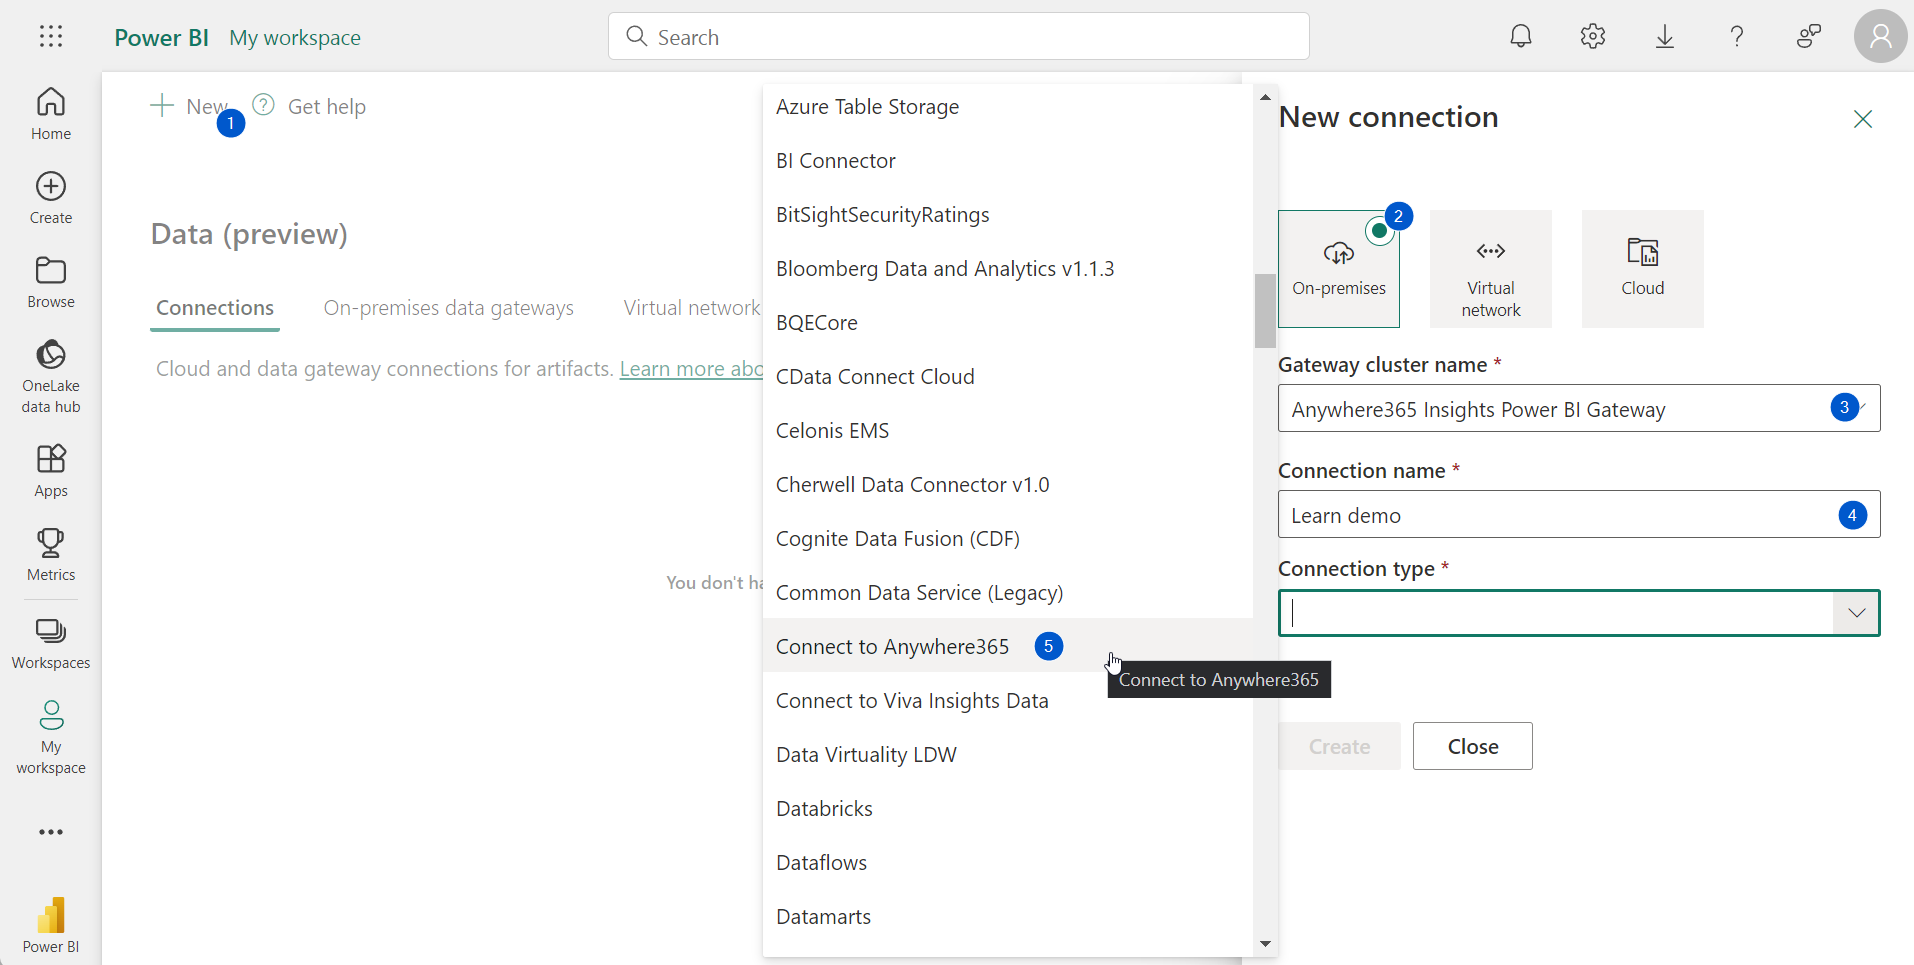Choose Cherwell Data Connector v1.0
The image size is (1914, 965).
pos(1008,485)
